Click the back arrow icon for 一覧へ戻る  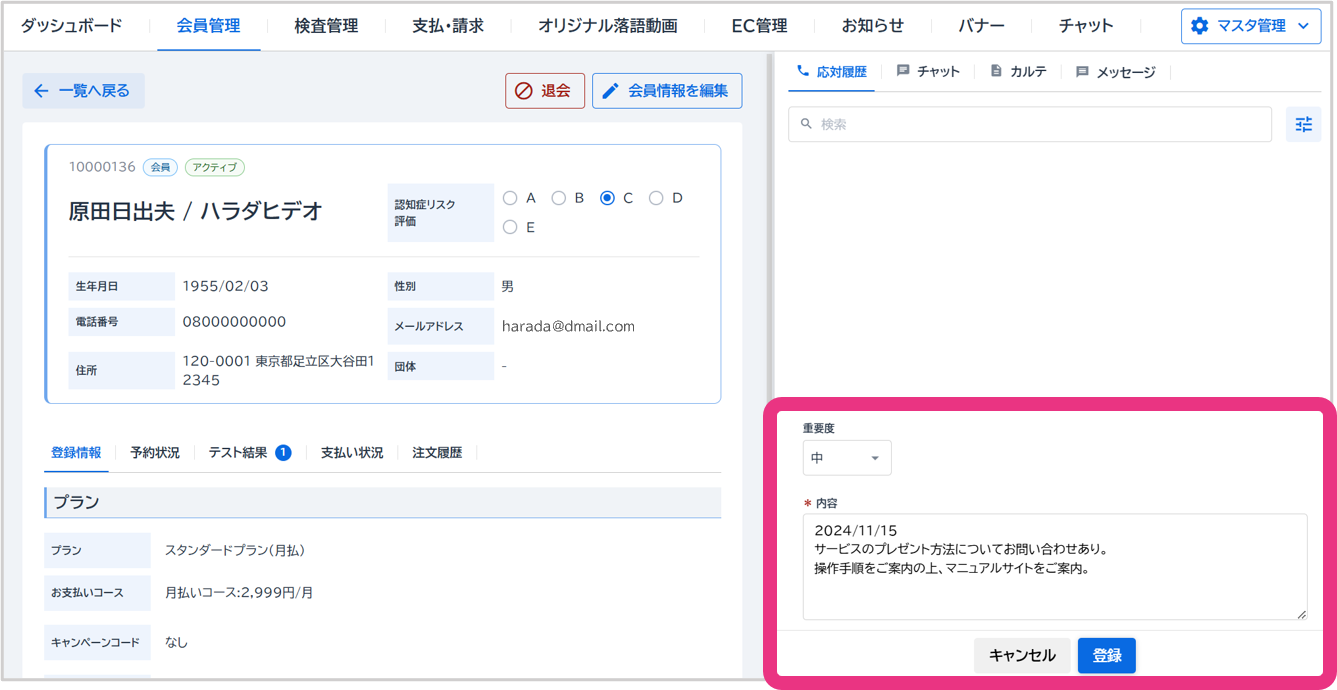41,91
